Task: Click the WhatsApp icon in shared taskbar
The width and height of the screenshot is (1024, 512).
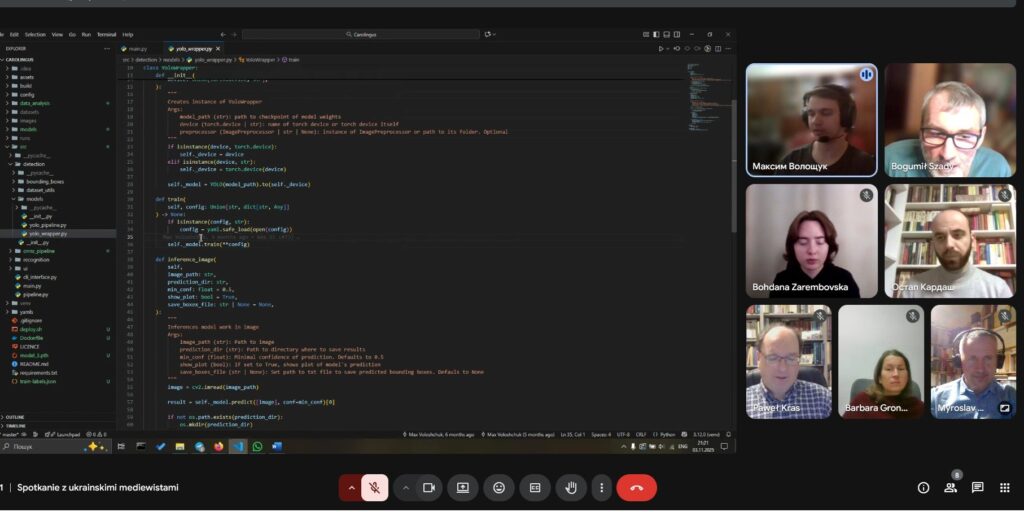Action: [x=257, y=447]
